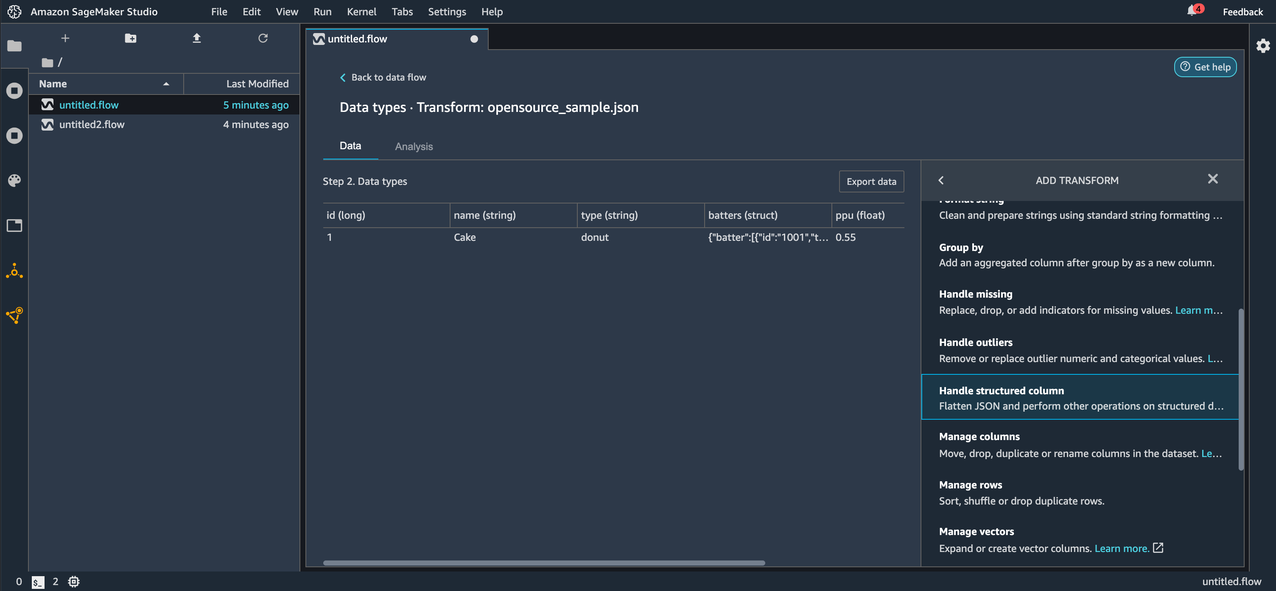Screen dimensions: 1276x591
Task: Click the batters JSON struct cell
Action: 767,238
